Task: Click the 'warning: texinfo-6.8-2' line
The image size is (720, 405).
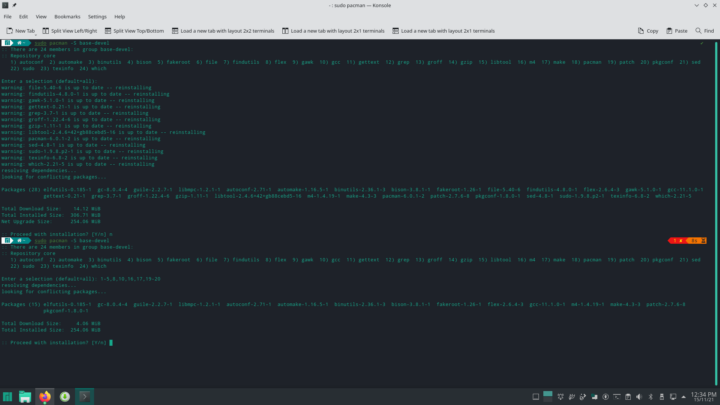Action: 79,158
